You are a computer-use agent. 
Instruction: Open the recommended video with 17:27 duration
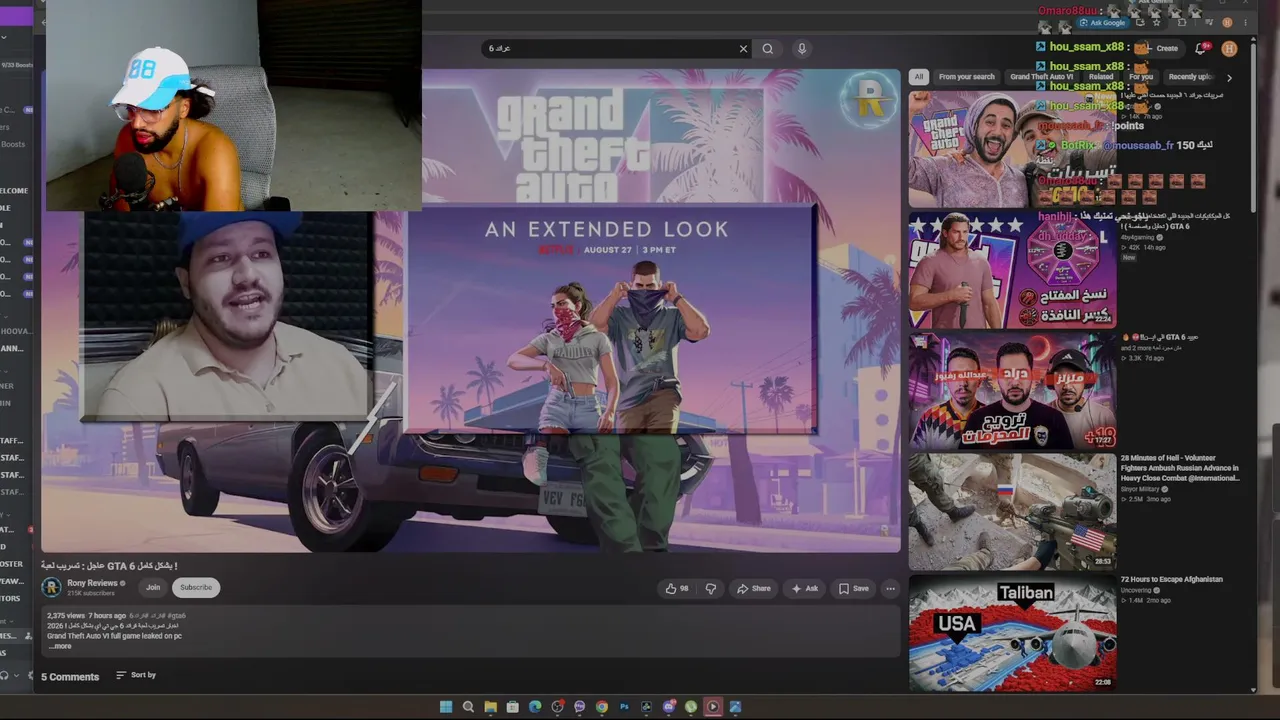click(1012, 391)
